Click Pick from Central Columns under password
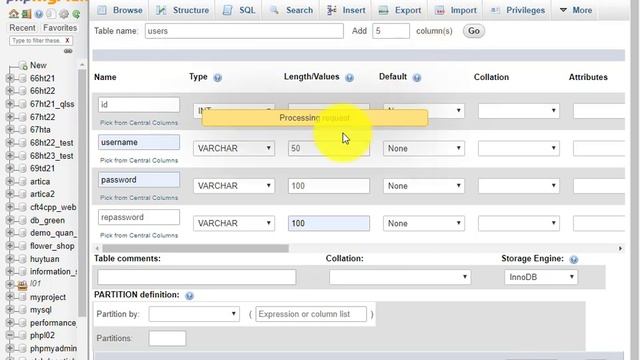This screenshot has height=360, width=640. (139, 198)
